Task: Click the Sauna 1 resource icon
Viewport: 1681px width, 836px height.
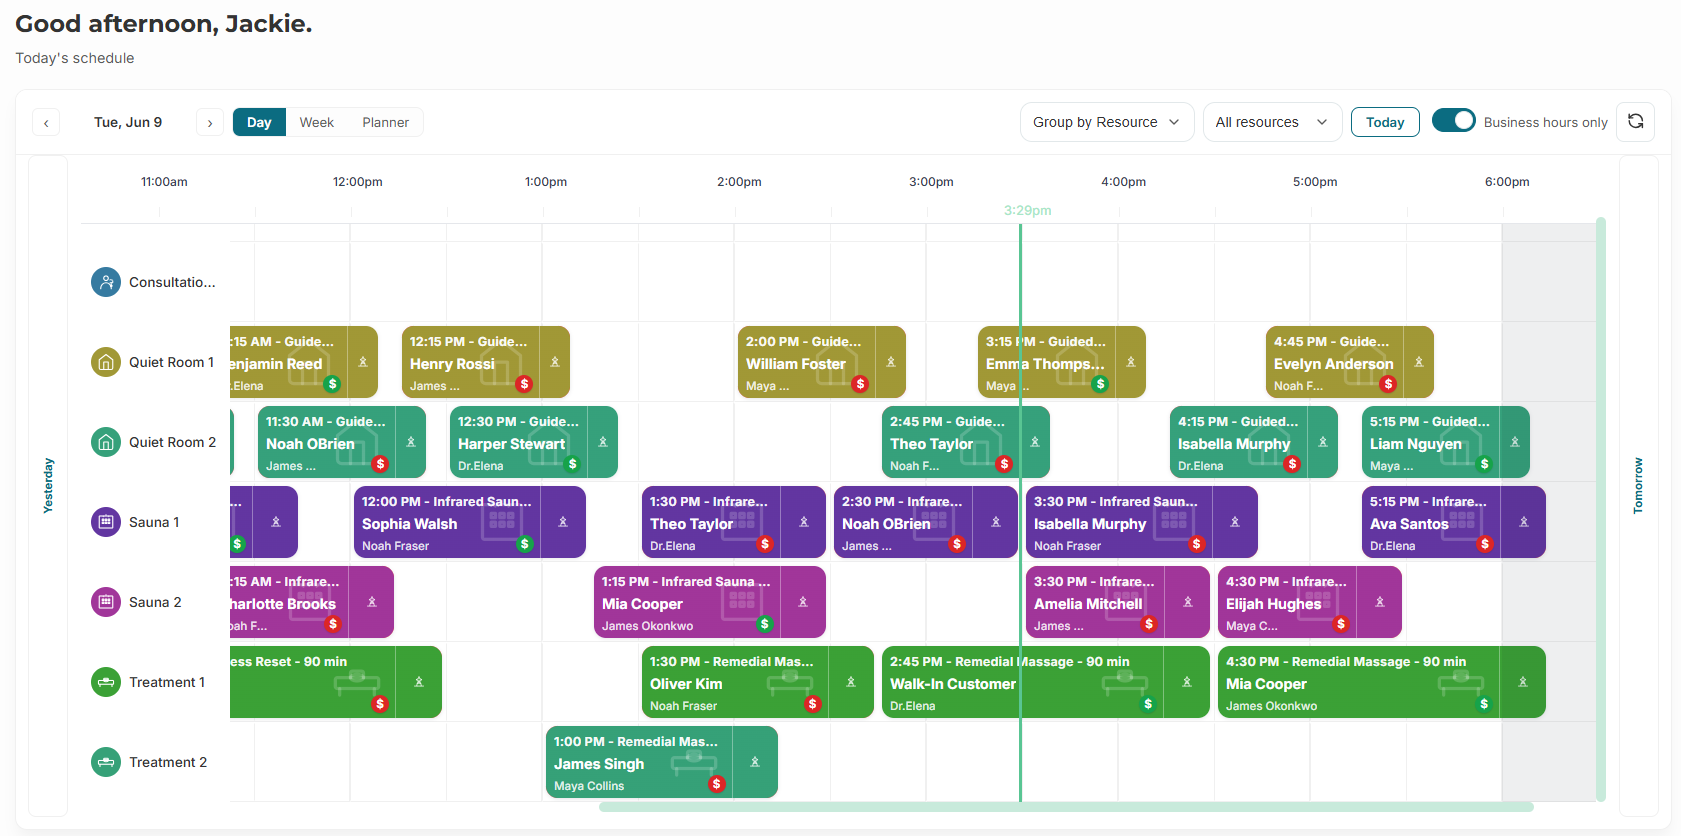Action: 106,522
